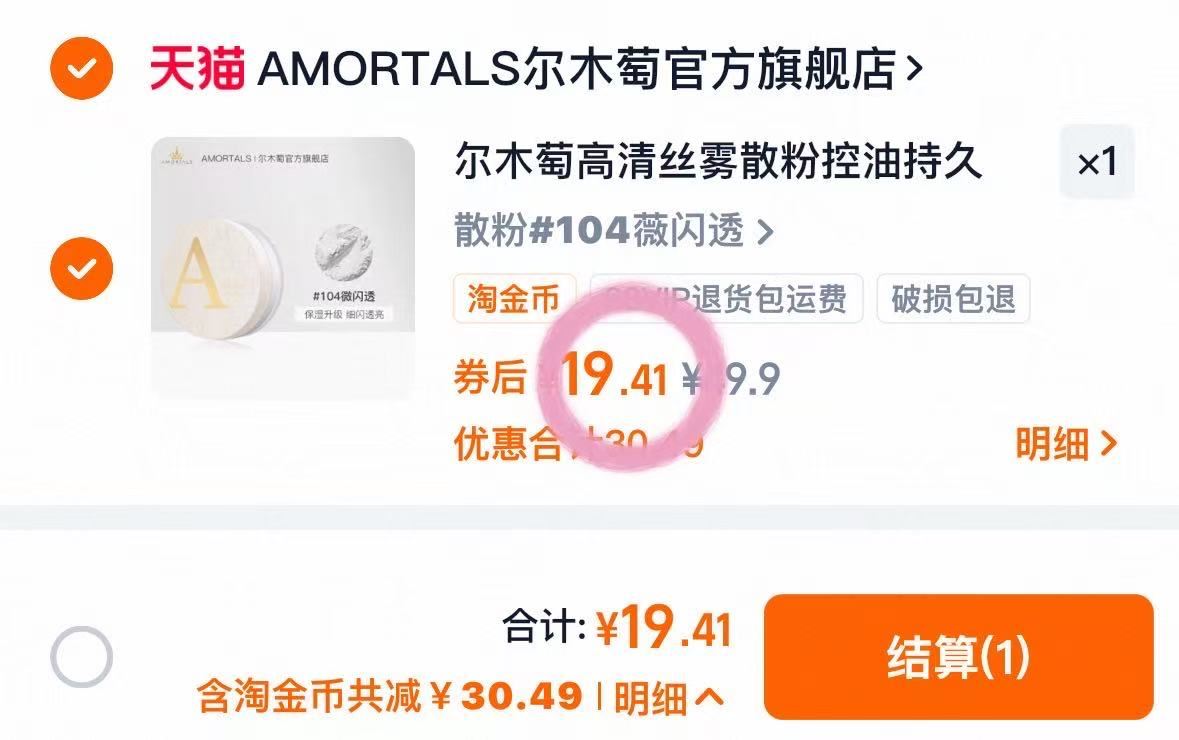This screenshot has height=740, width=1179.
Task: Click the 结算(1) checkout button
Action: coord(959,657)
